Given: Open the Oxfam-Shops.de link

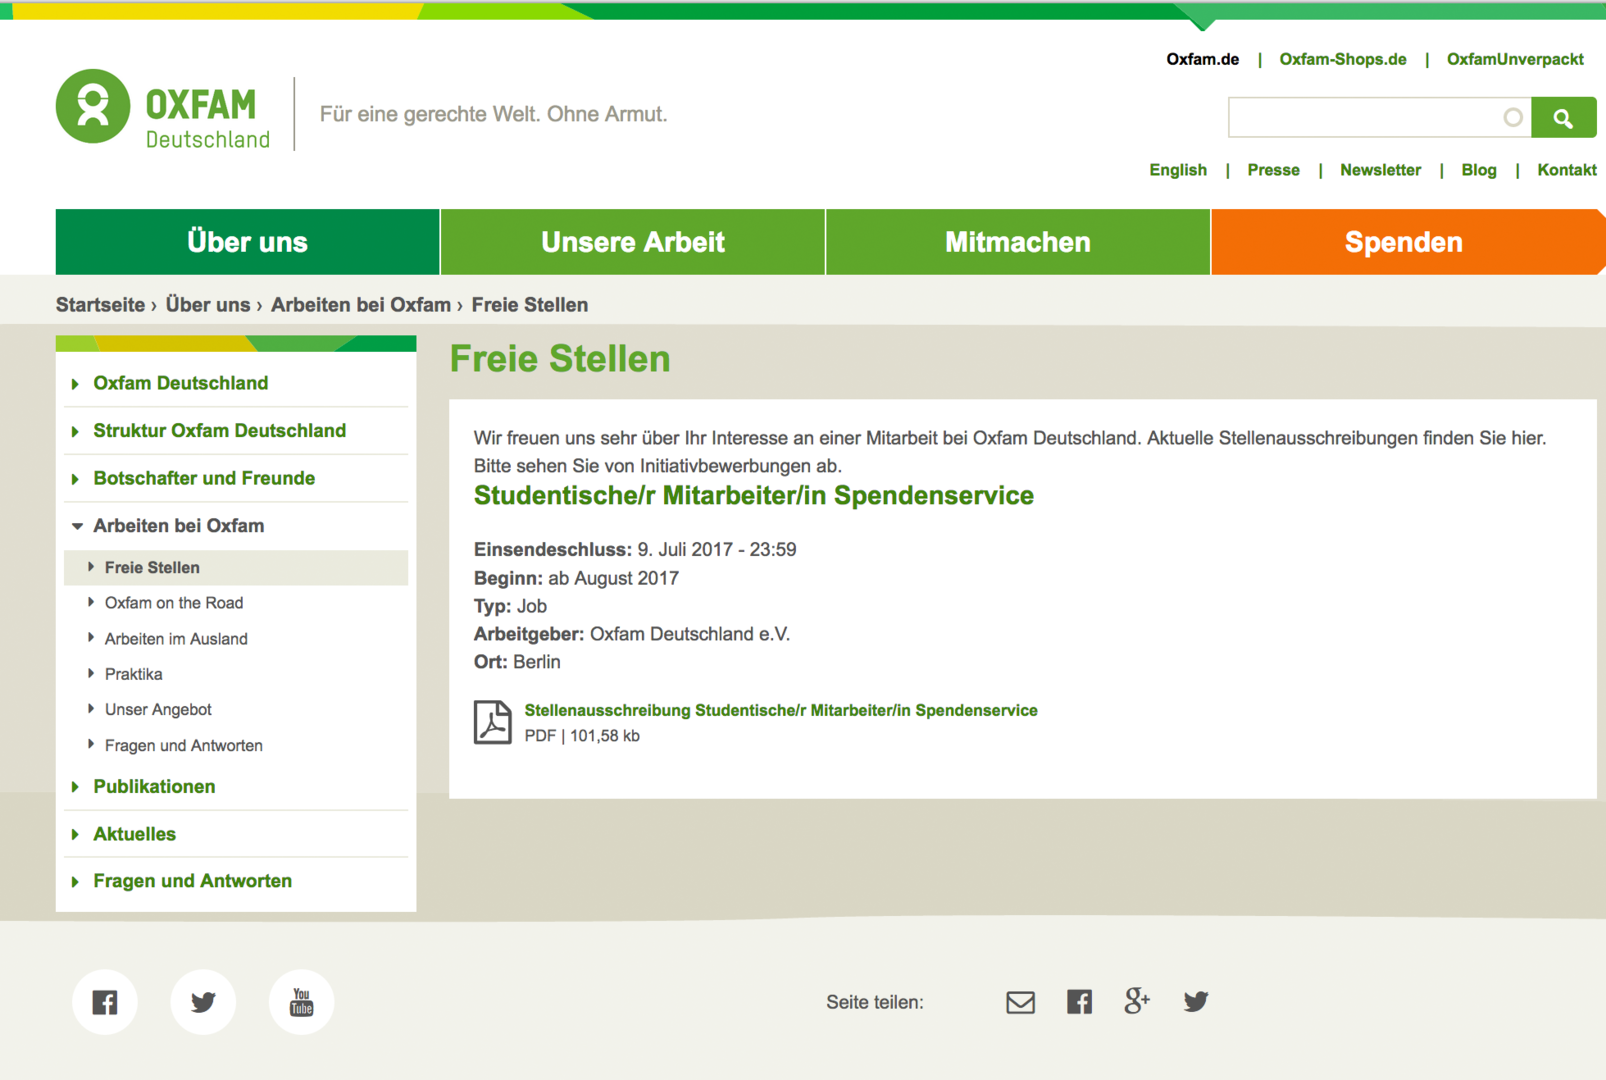Looking at the screenshot, I should point(1343,59).
